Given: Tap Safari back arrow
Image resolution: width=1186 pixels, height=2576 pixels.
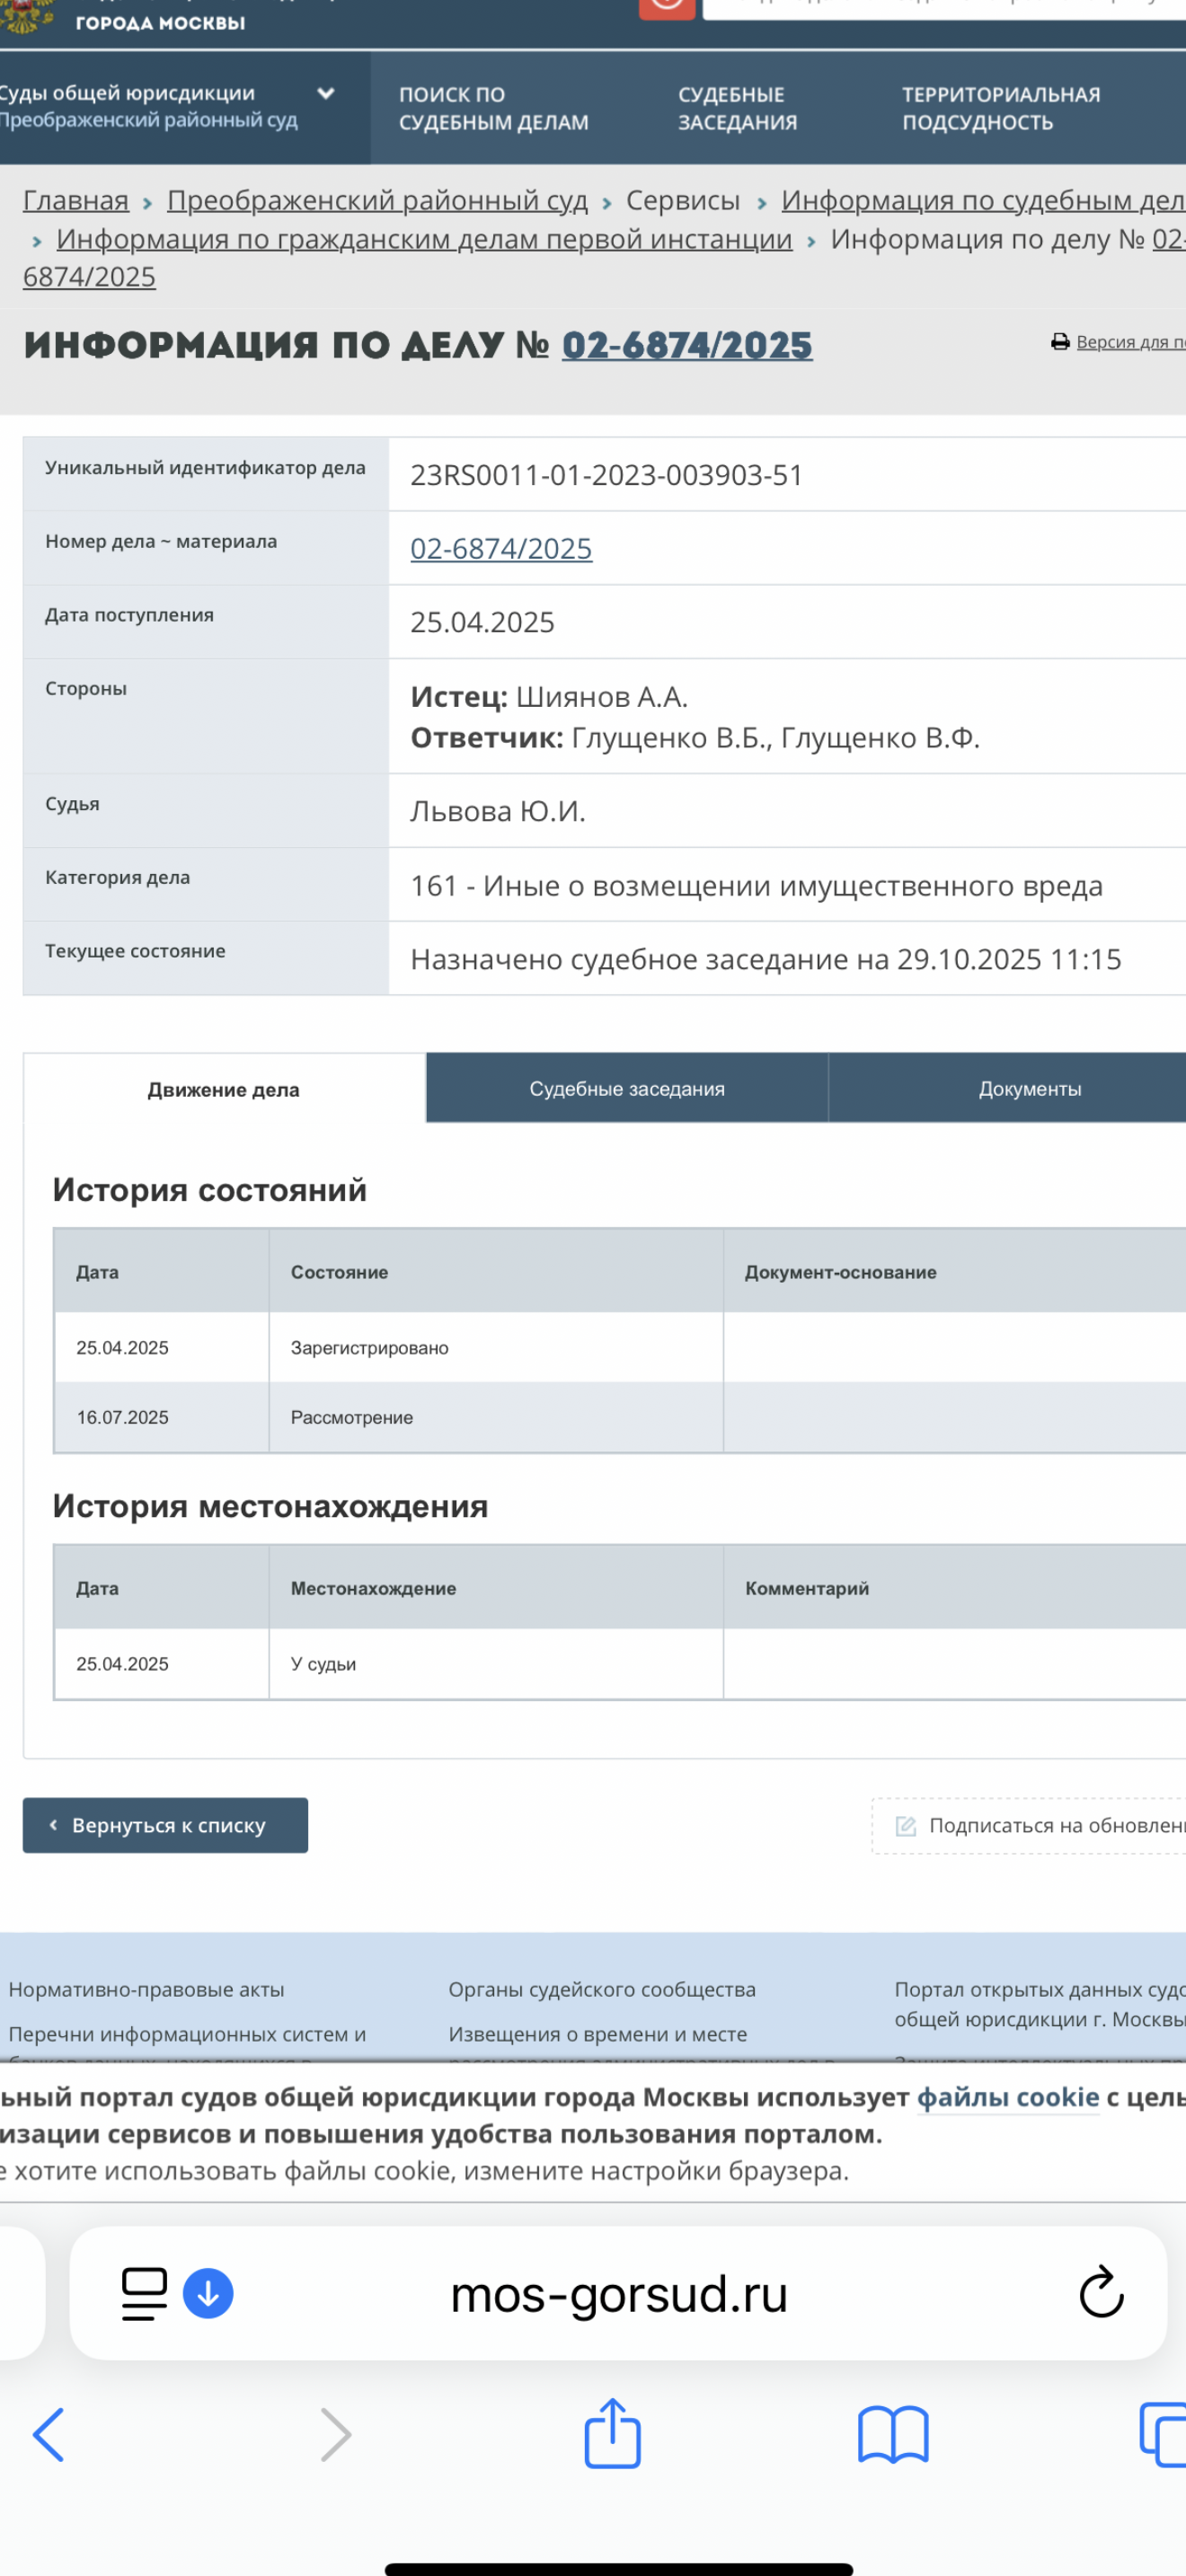Looking at the screenshot, I should (x=48, y=2434).
